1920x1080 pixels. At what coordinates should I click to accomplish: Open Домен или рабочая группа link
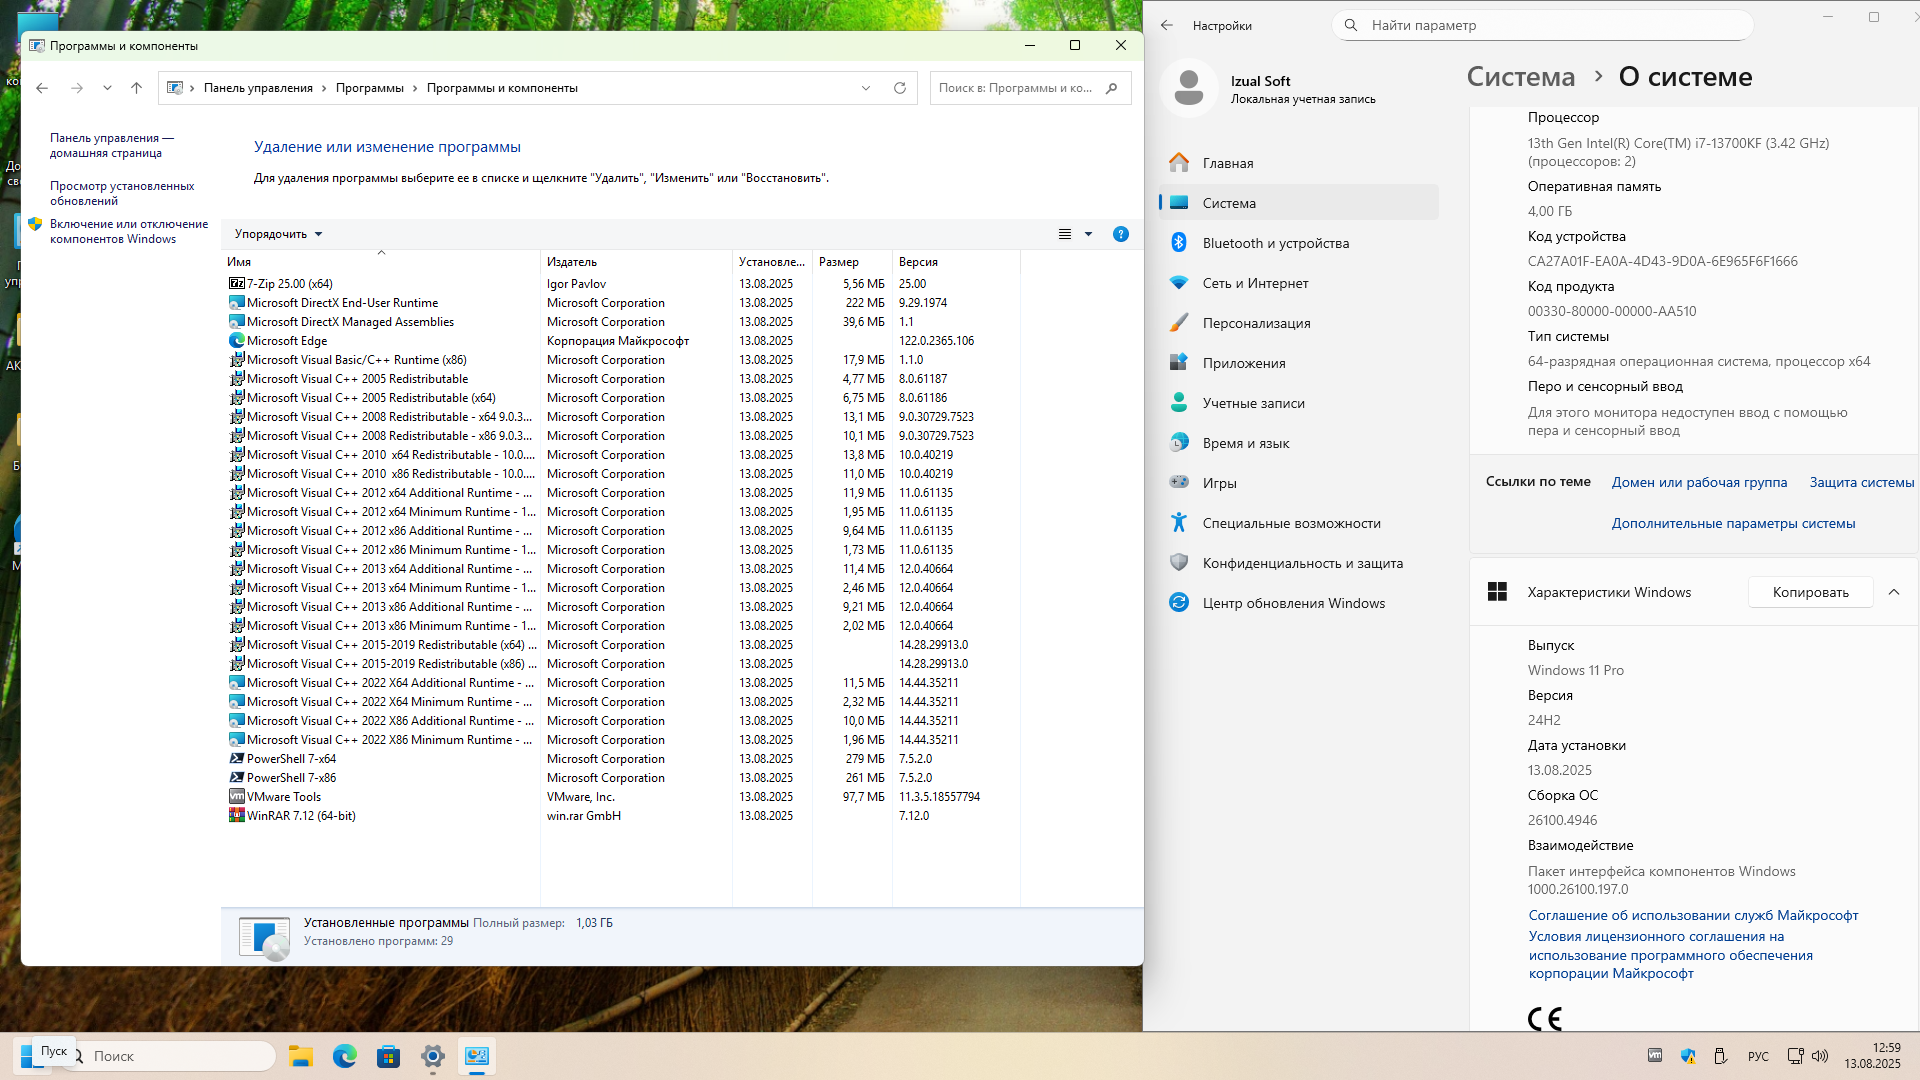[x=1699, y=482]
